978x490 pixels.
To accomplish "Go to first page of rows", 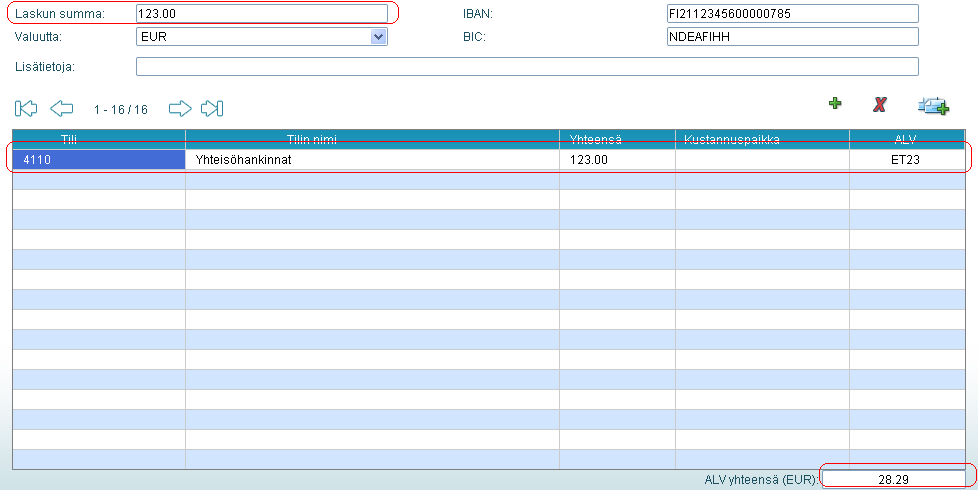I will [26, 108].
